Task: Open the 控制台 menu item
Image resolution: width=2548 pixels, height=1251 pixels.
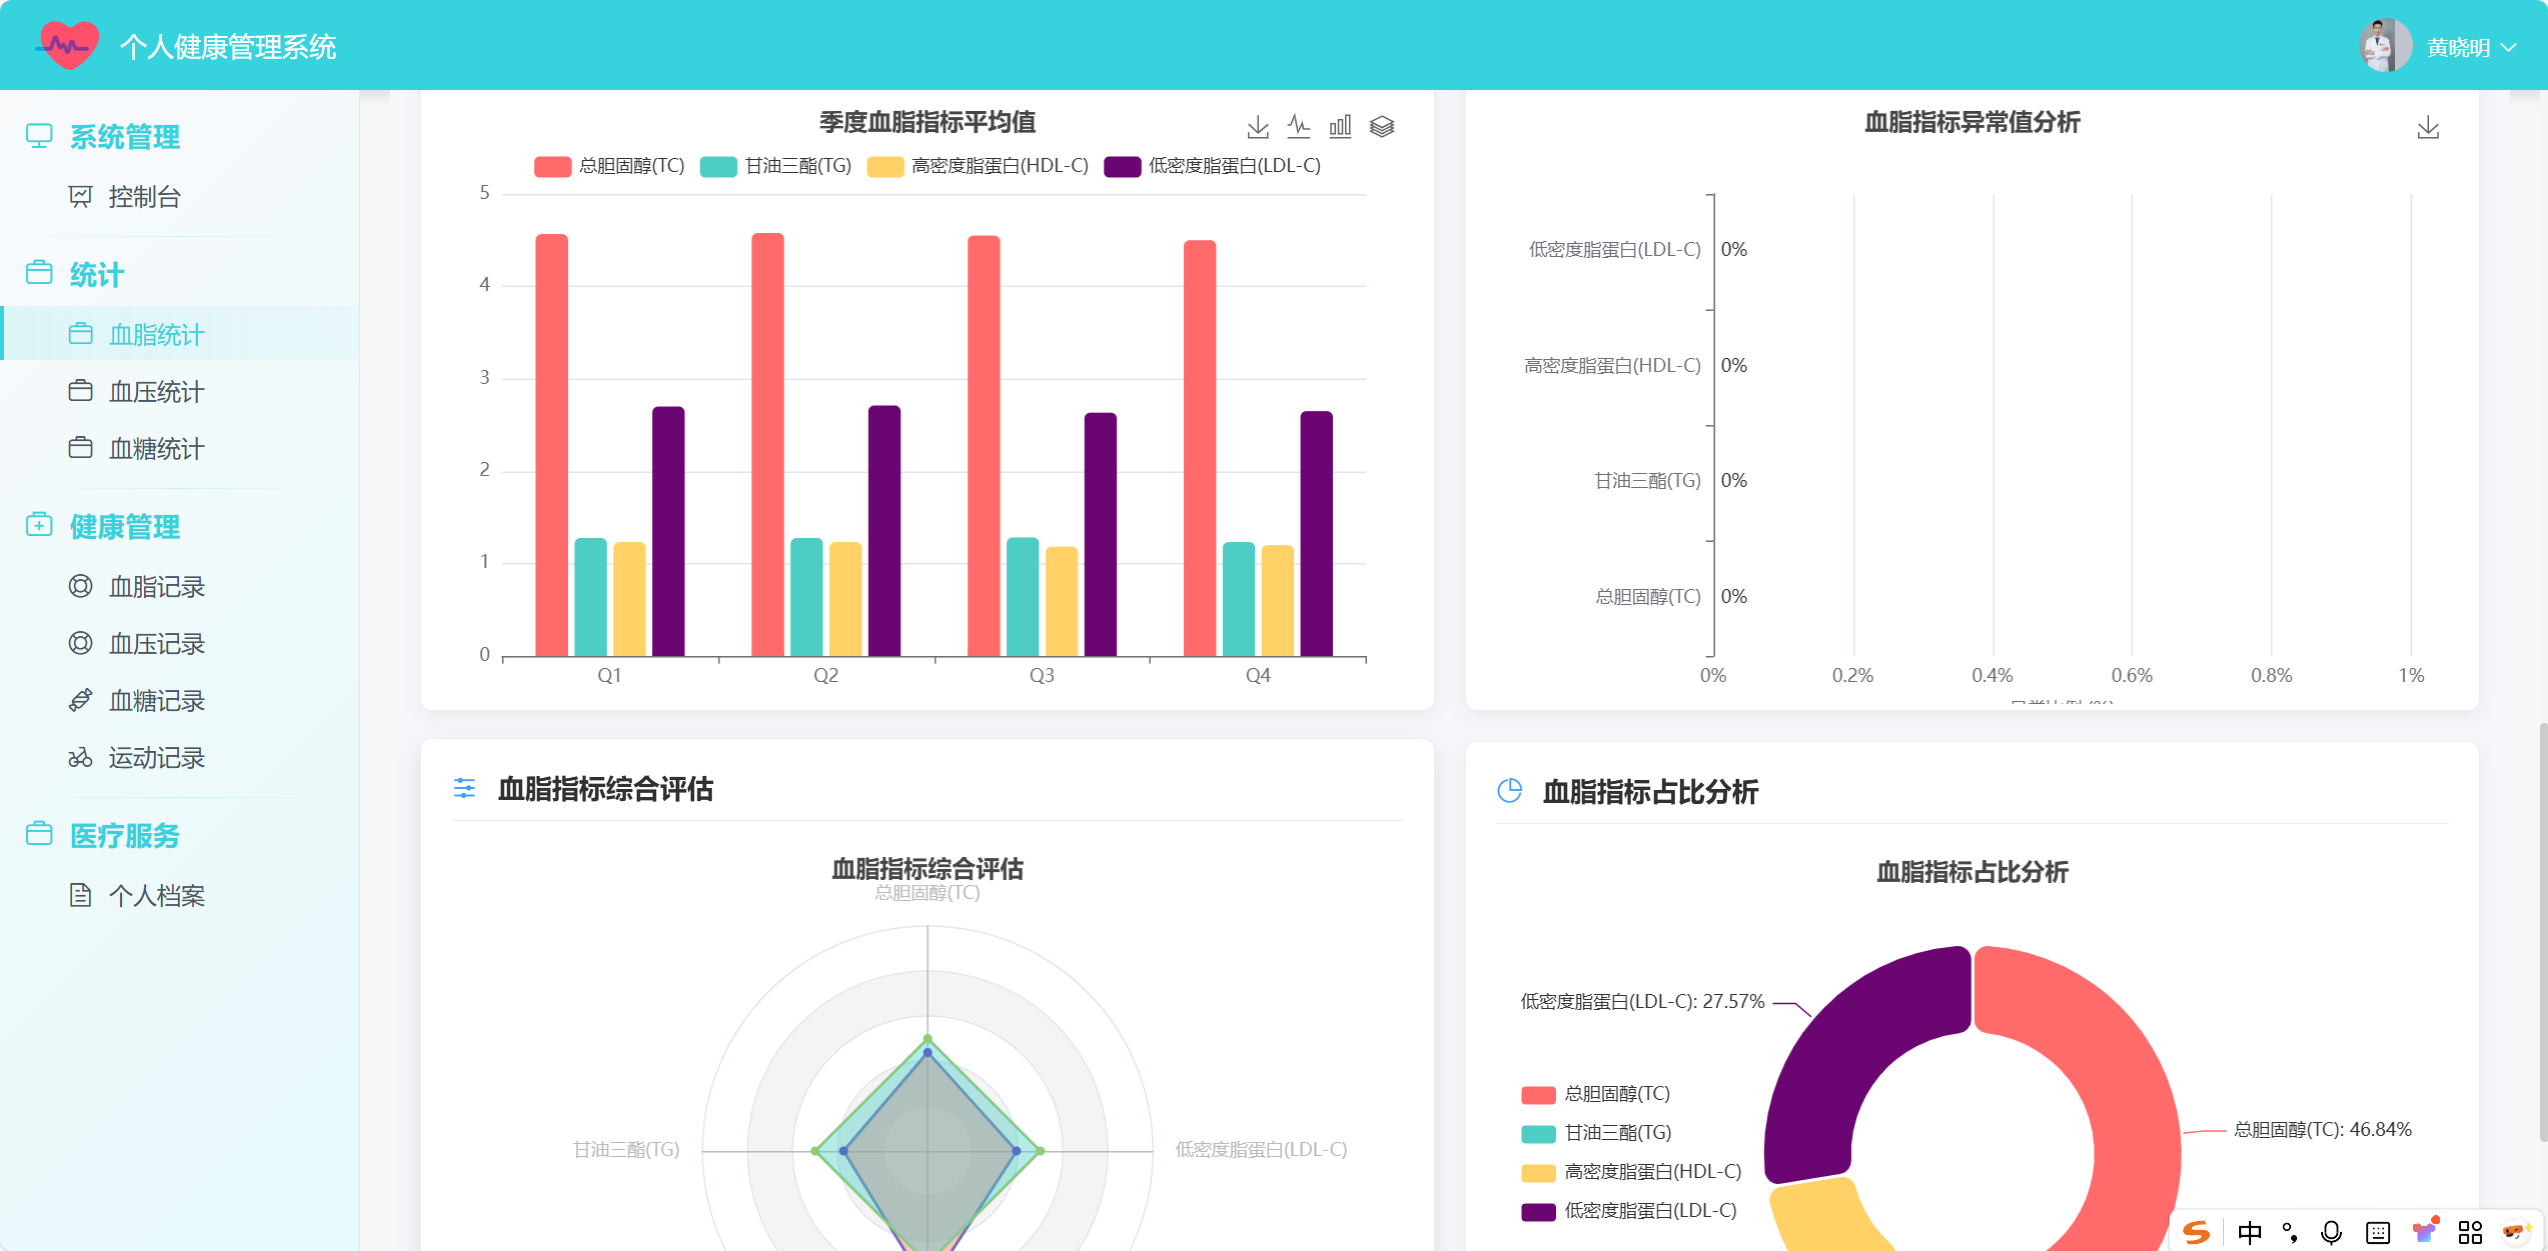Action: click(180, 197)
